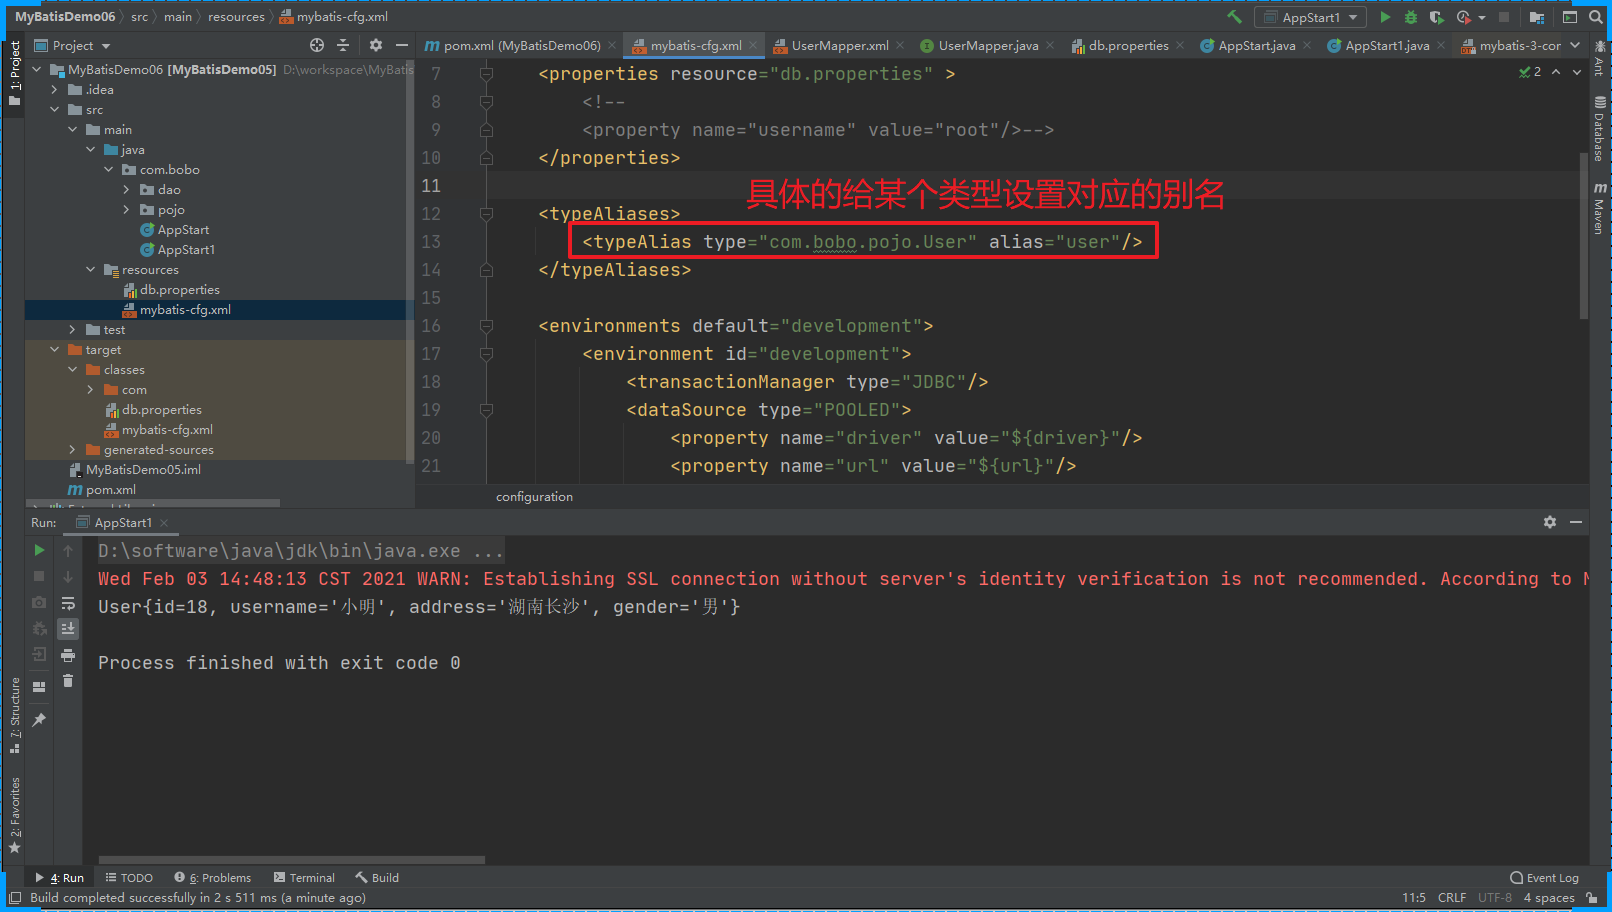
Task: Open Run panel settings gear
Action: coord(1550,522)
